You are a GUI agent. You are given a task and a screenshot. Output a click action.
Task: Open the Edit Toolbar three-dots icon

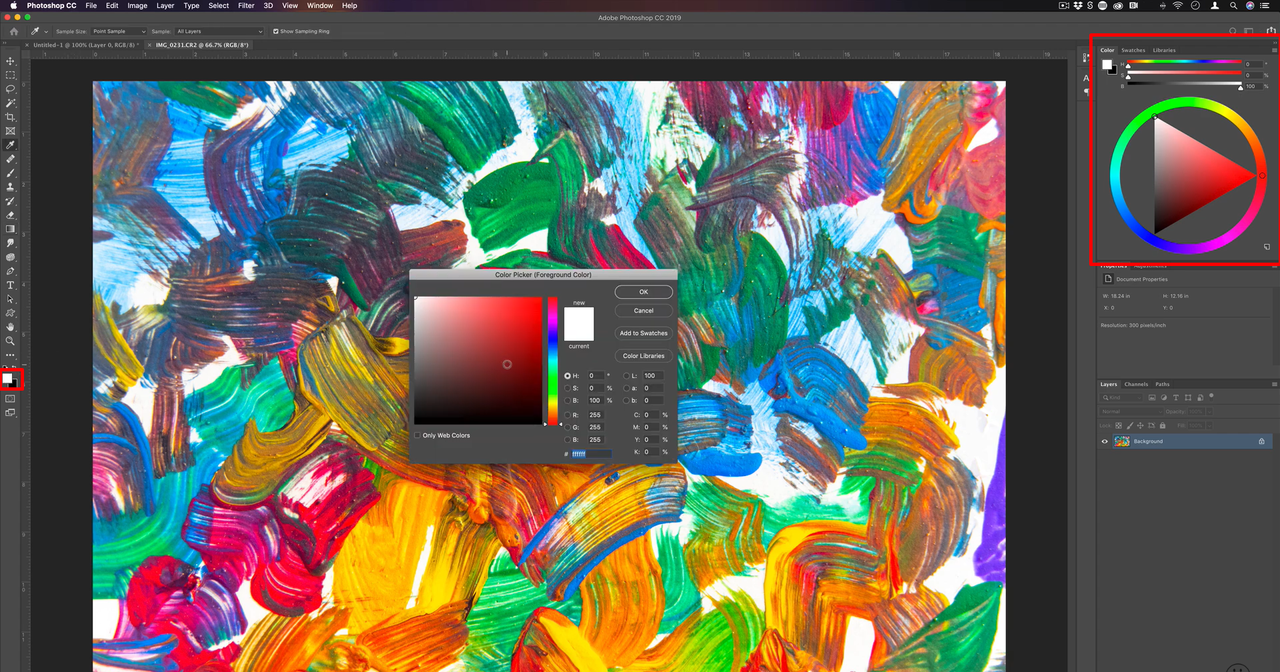pos(11,355)
